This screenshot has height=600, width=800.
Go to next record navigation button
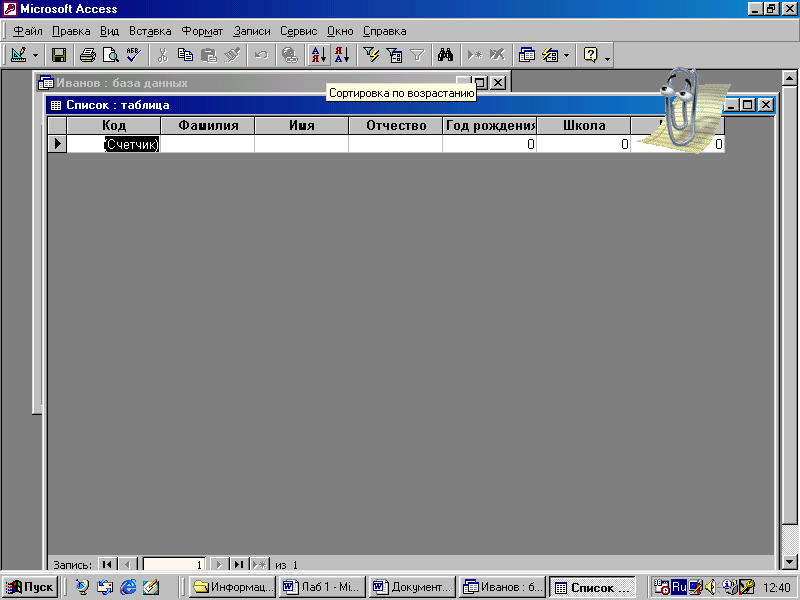pos(219,564)
